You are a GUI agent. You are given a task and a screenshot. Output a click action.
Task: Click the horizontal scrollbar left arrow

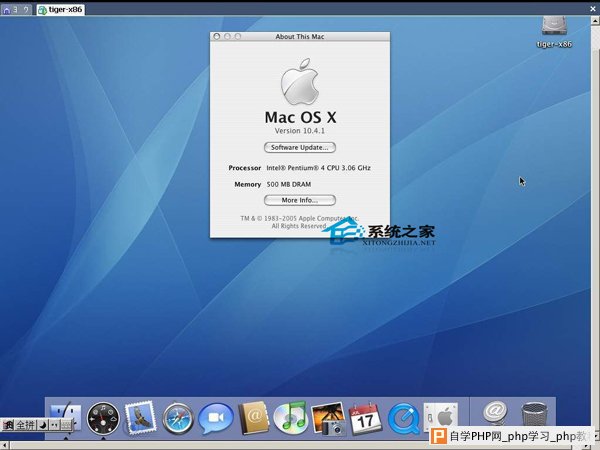click(5, 445)
